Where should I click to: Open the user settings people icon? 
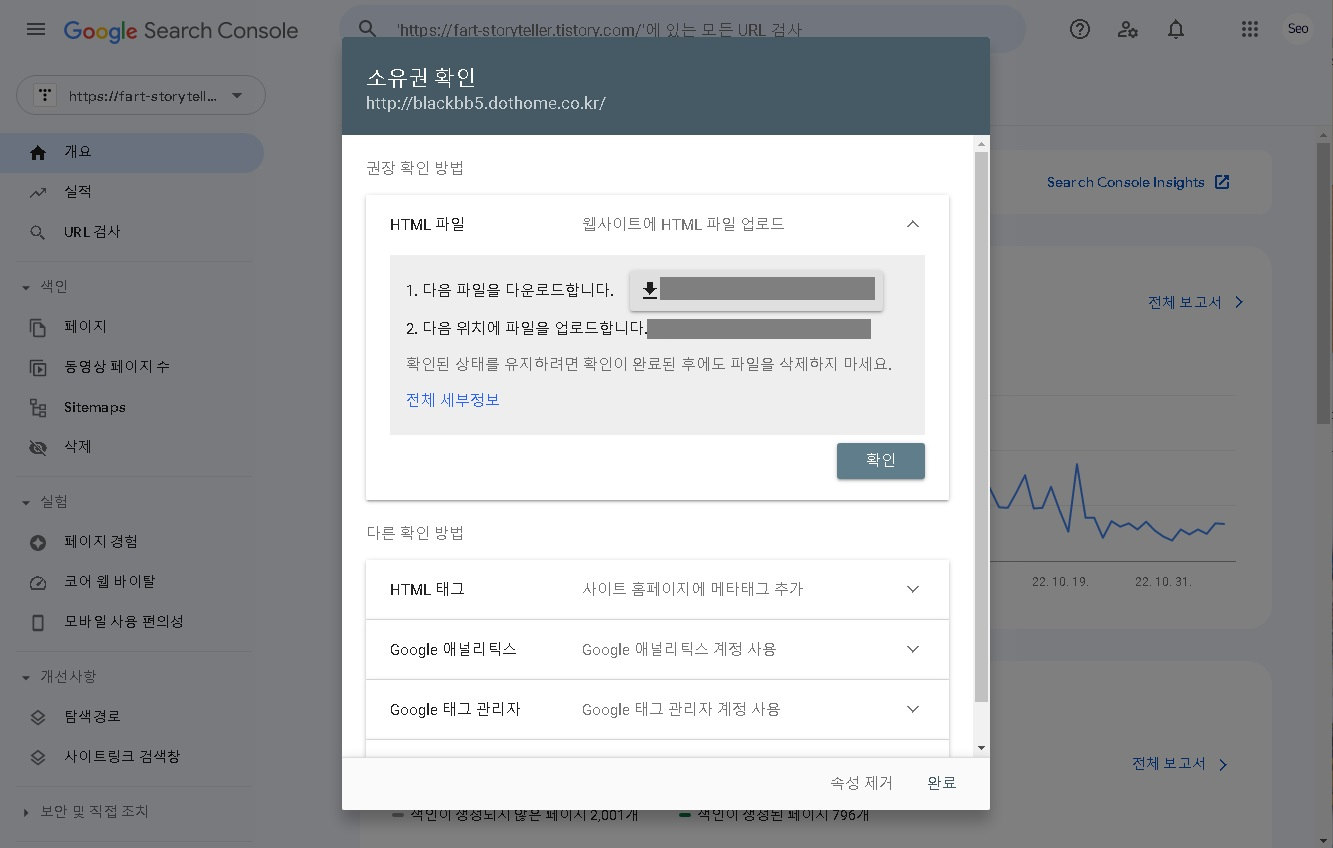coord(1128,29)
